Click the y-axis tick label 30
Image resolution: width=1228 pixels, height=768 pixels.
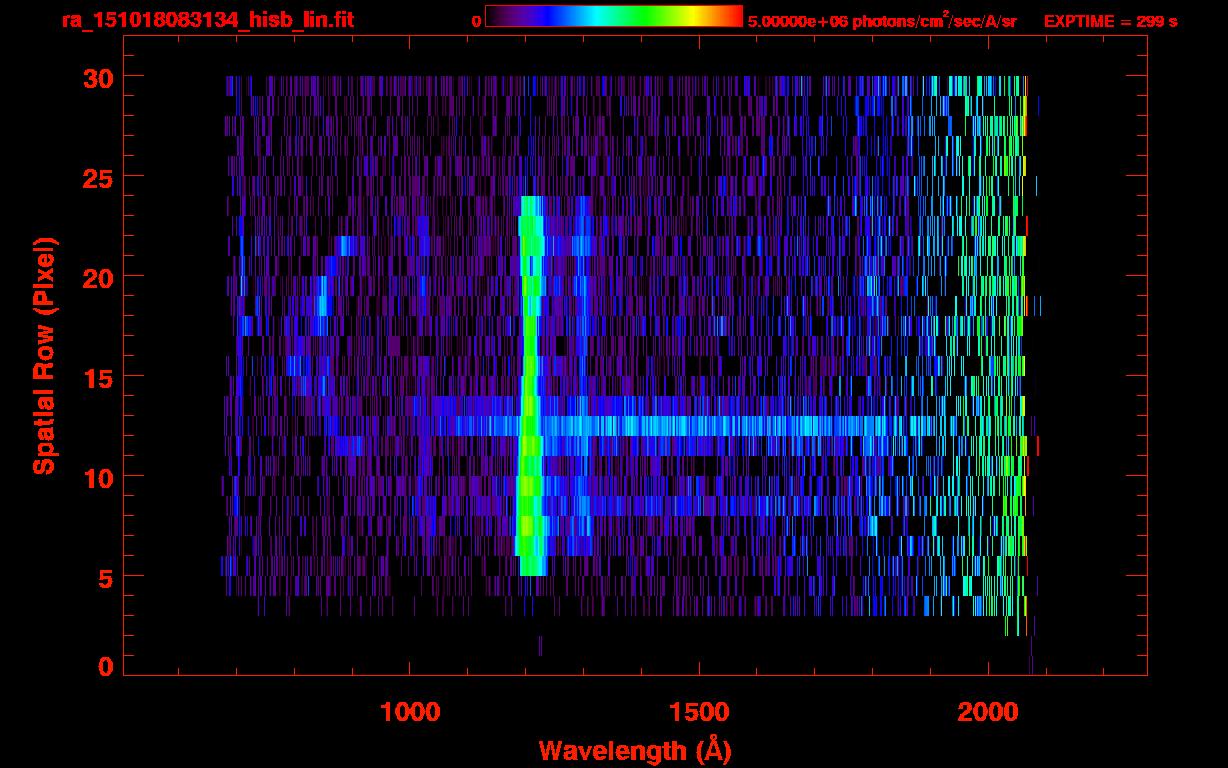coord(96,77)
